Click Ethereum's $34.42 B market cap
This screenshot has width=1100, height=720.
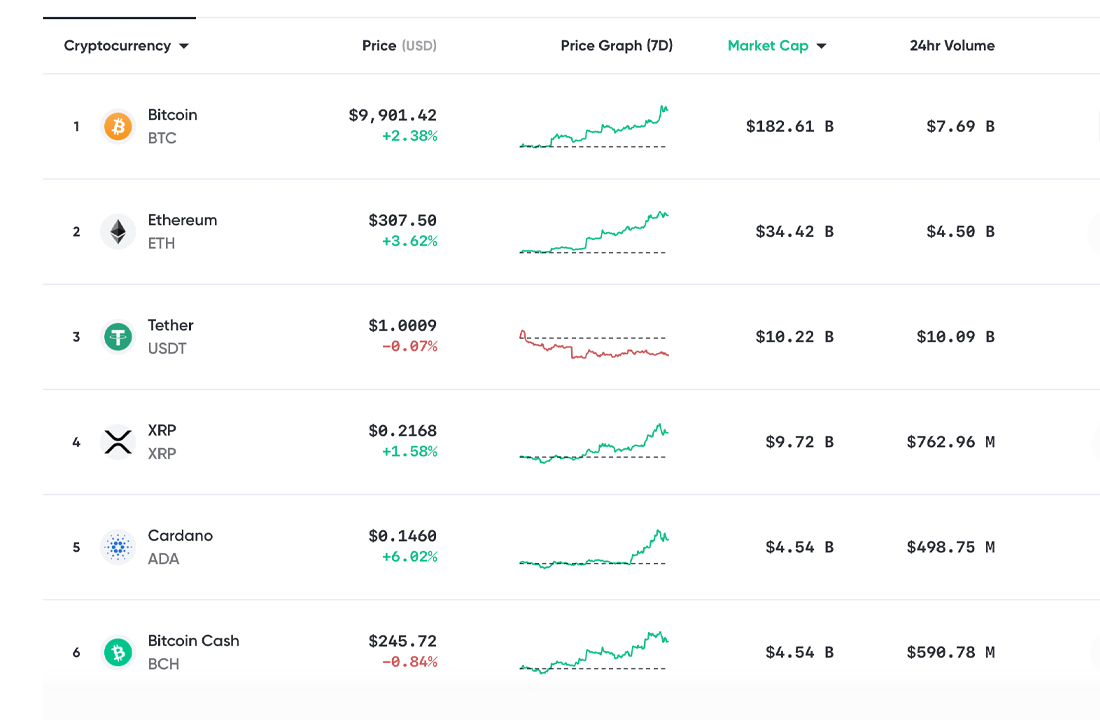[x=794, y=232]
